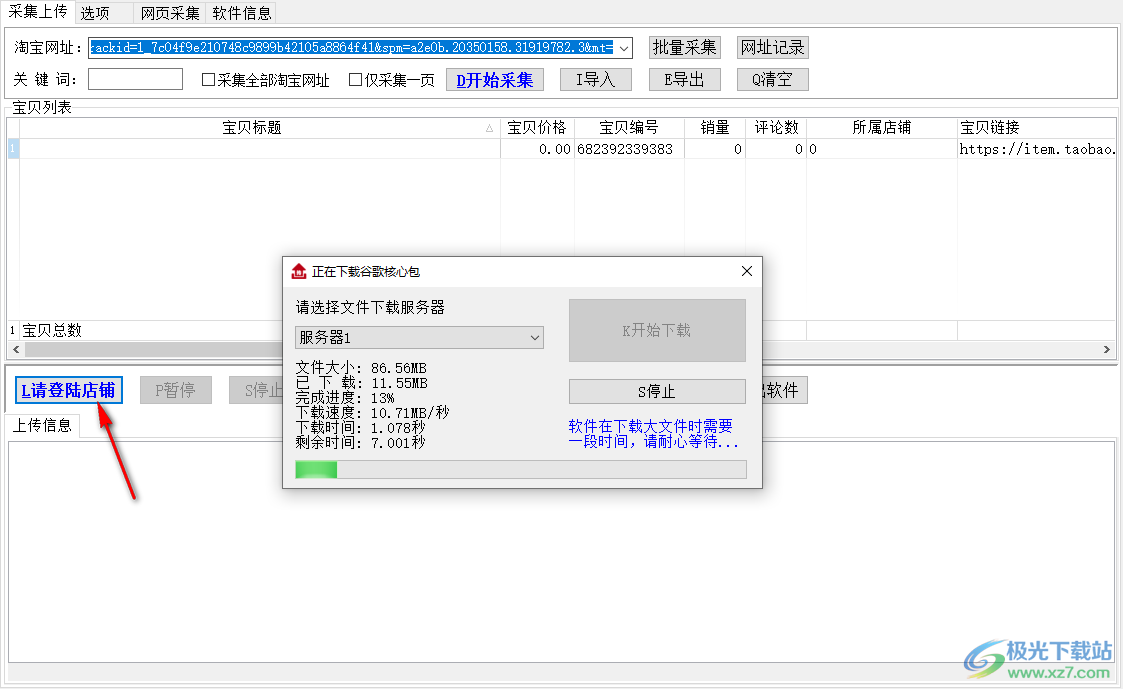Sort by 评论数 column header

(776, 127)
